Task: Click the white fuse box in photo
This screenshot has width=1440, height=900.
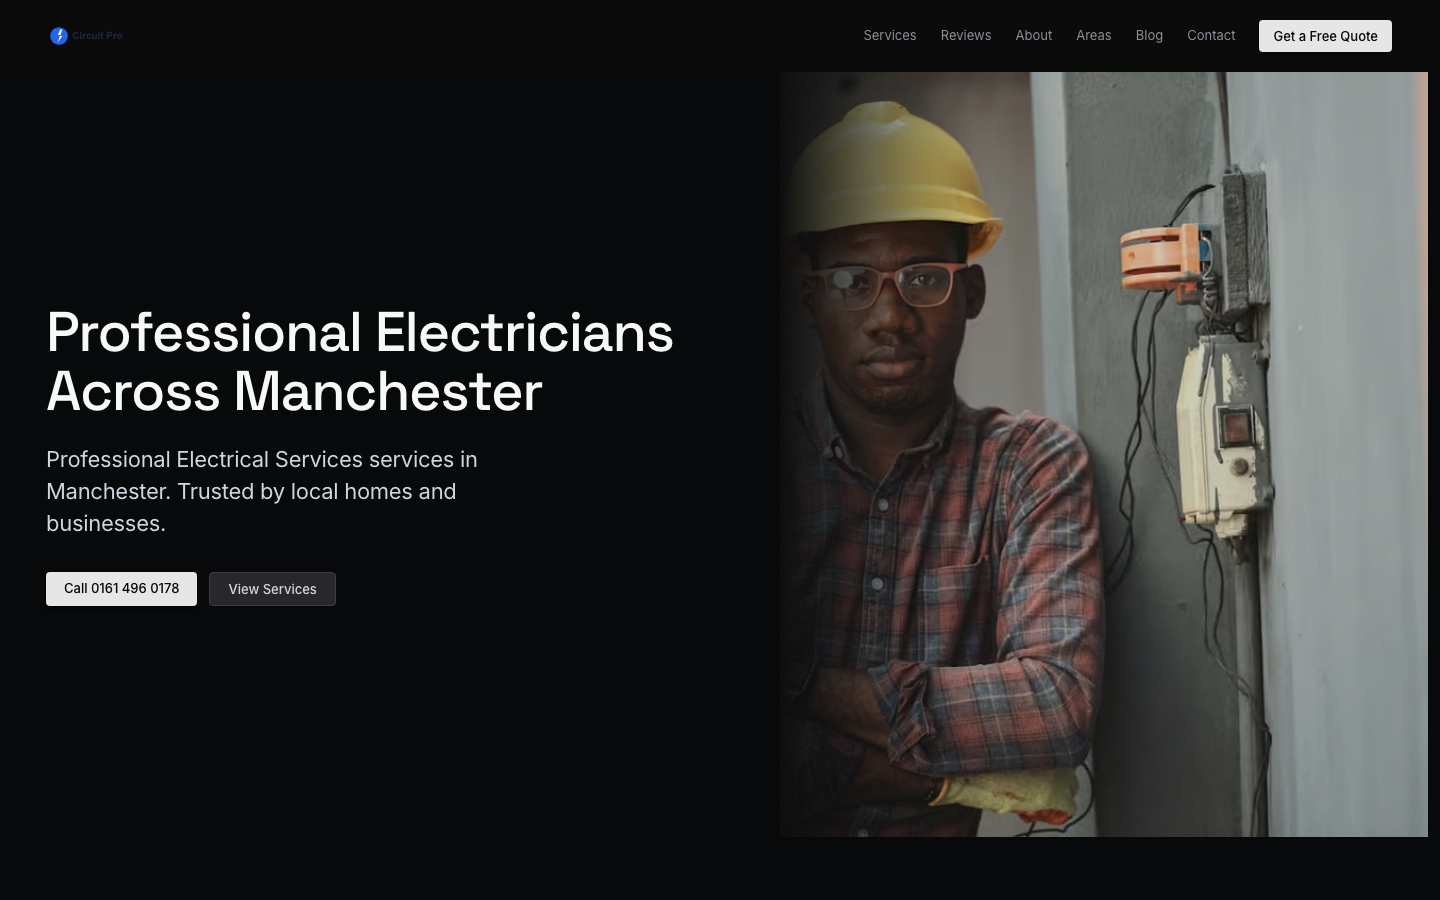Action: pos(1222,435)
